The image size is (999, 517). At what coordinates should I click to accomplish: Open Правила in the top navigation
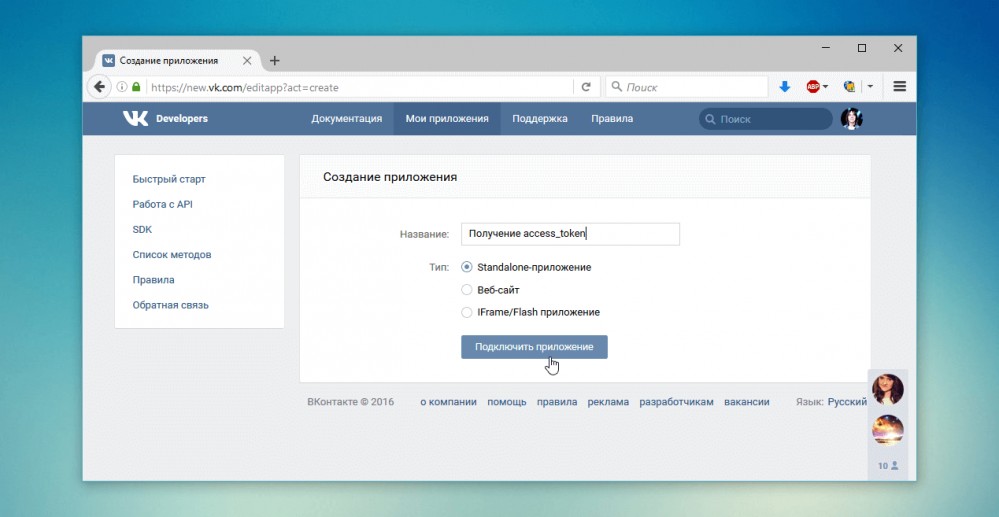tap(612, 119)
